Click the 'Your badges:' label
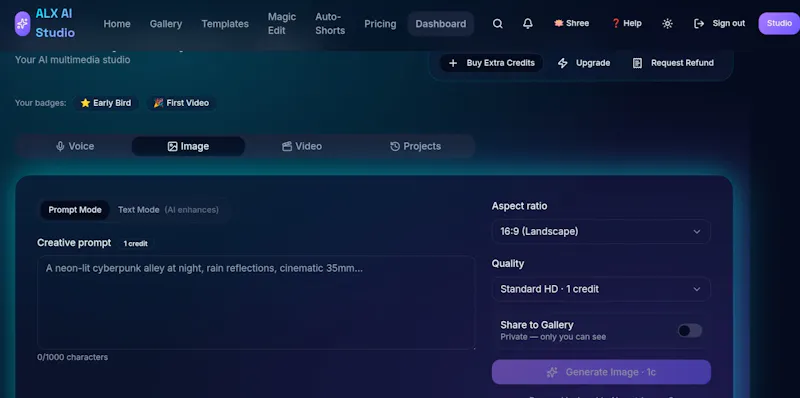The image size is (800, 398). click(40, 103)
